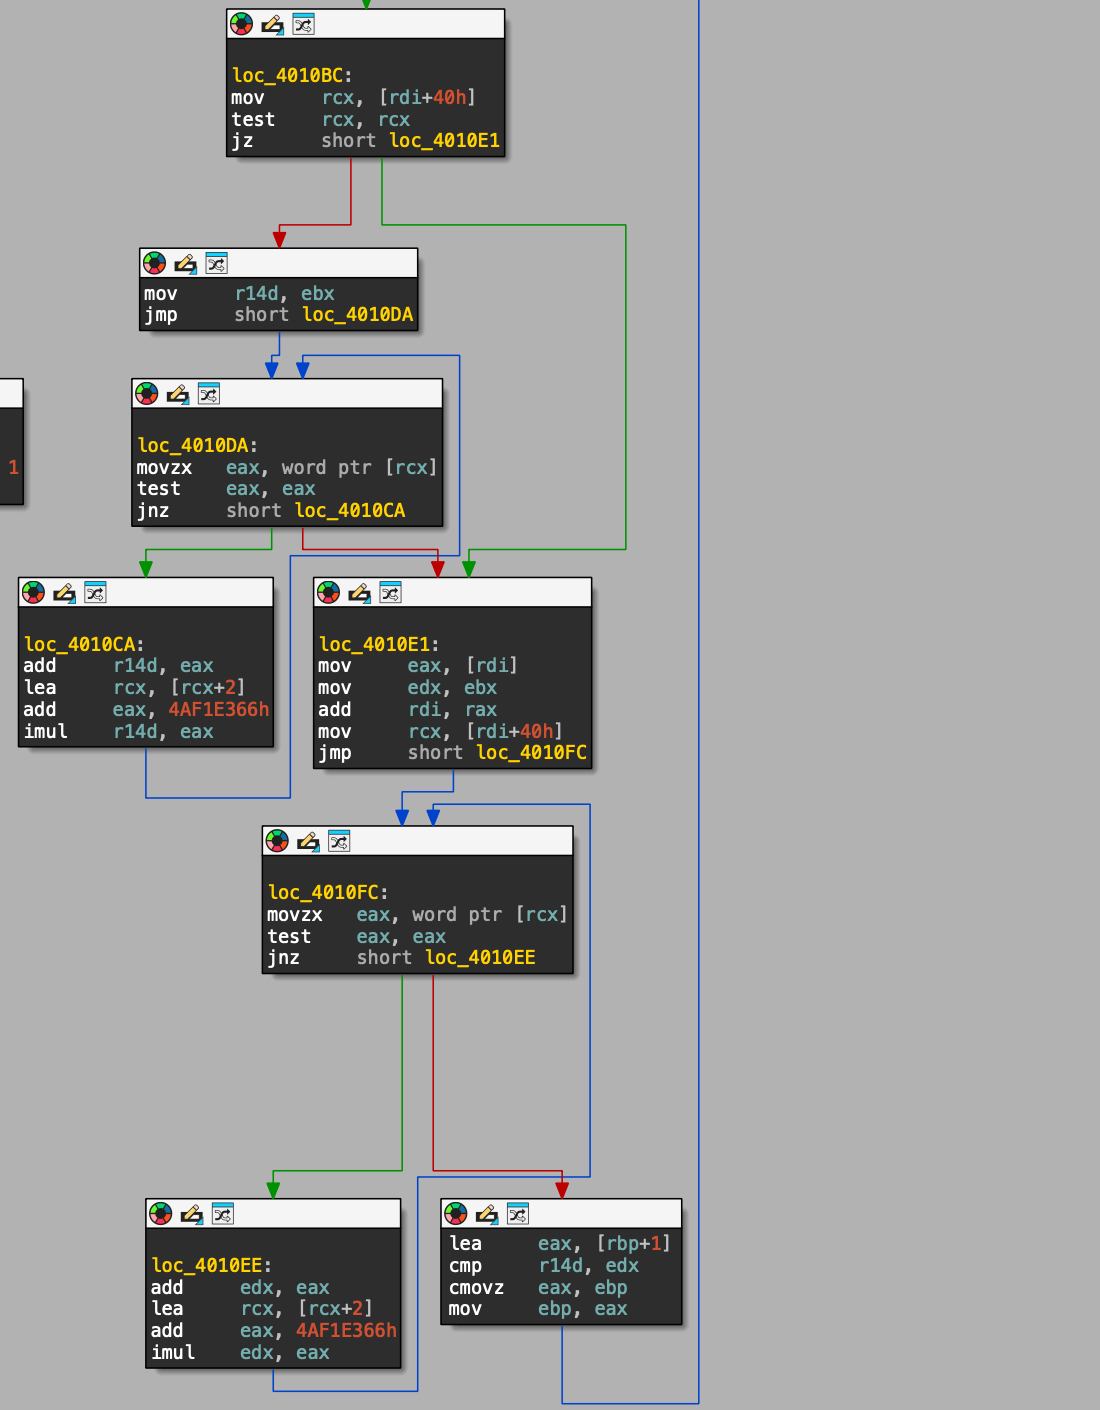1100x1410 pixels.
Task: Set node color for loc_4010E1 block
Action: (x=329, y=593)
